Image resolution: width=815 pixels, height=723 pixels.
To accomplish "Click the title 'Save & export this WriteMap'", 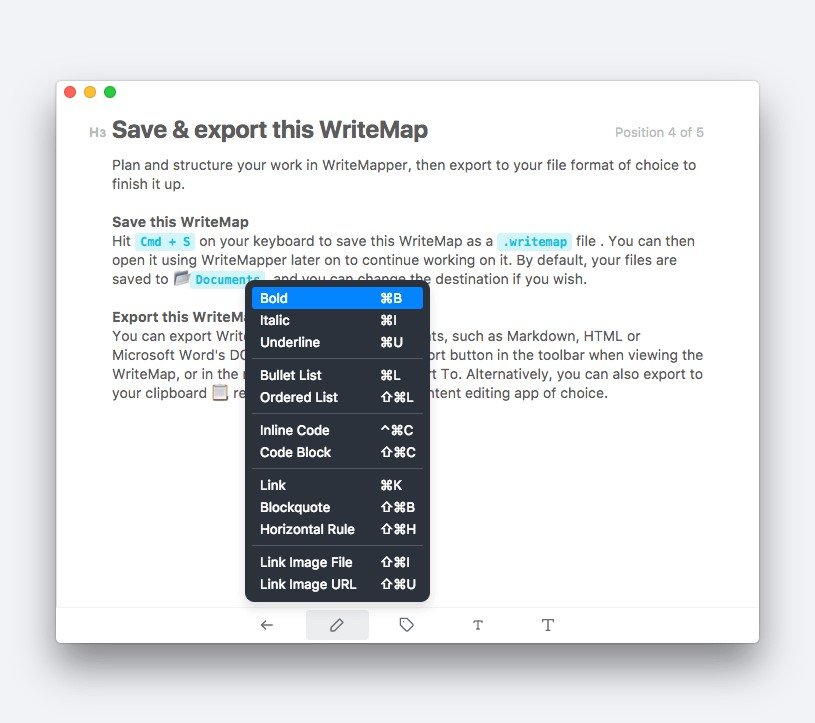I will 270,130.
